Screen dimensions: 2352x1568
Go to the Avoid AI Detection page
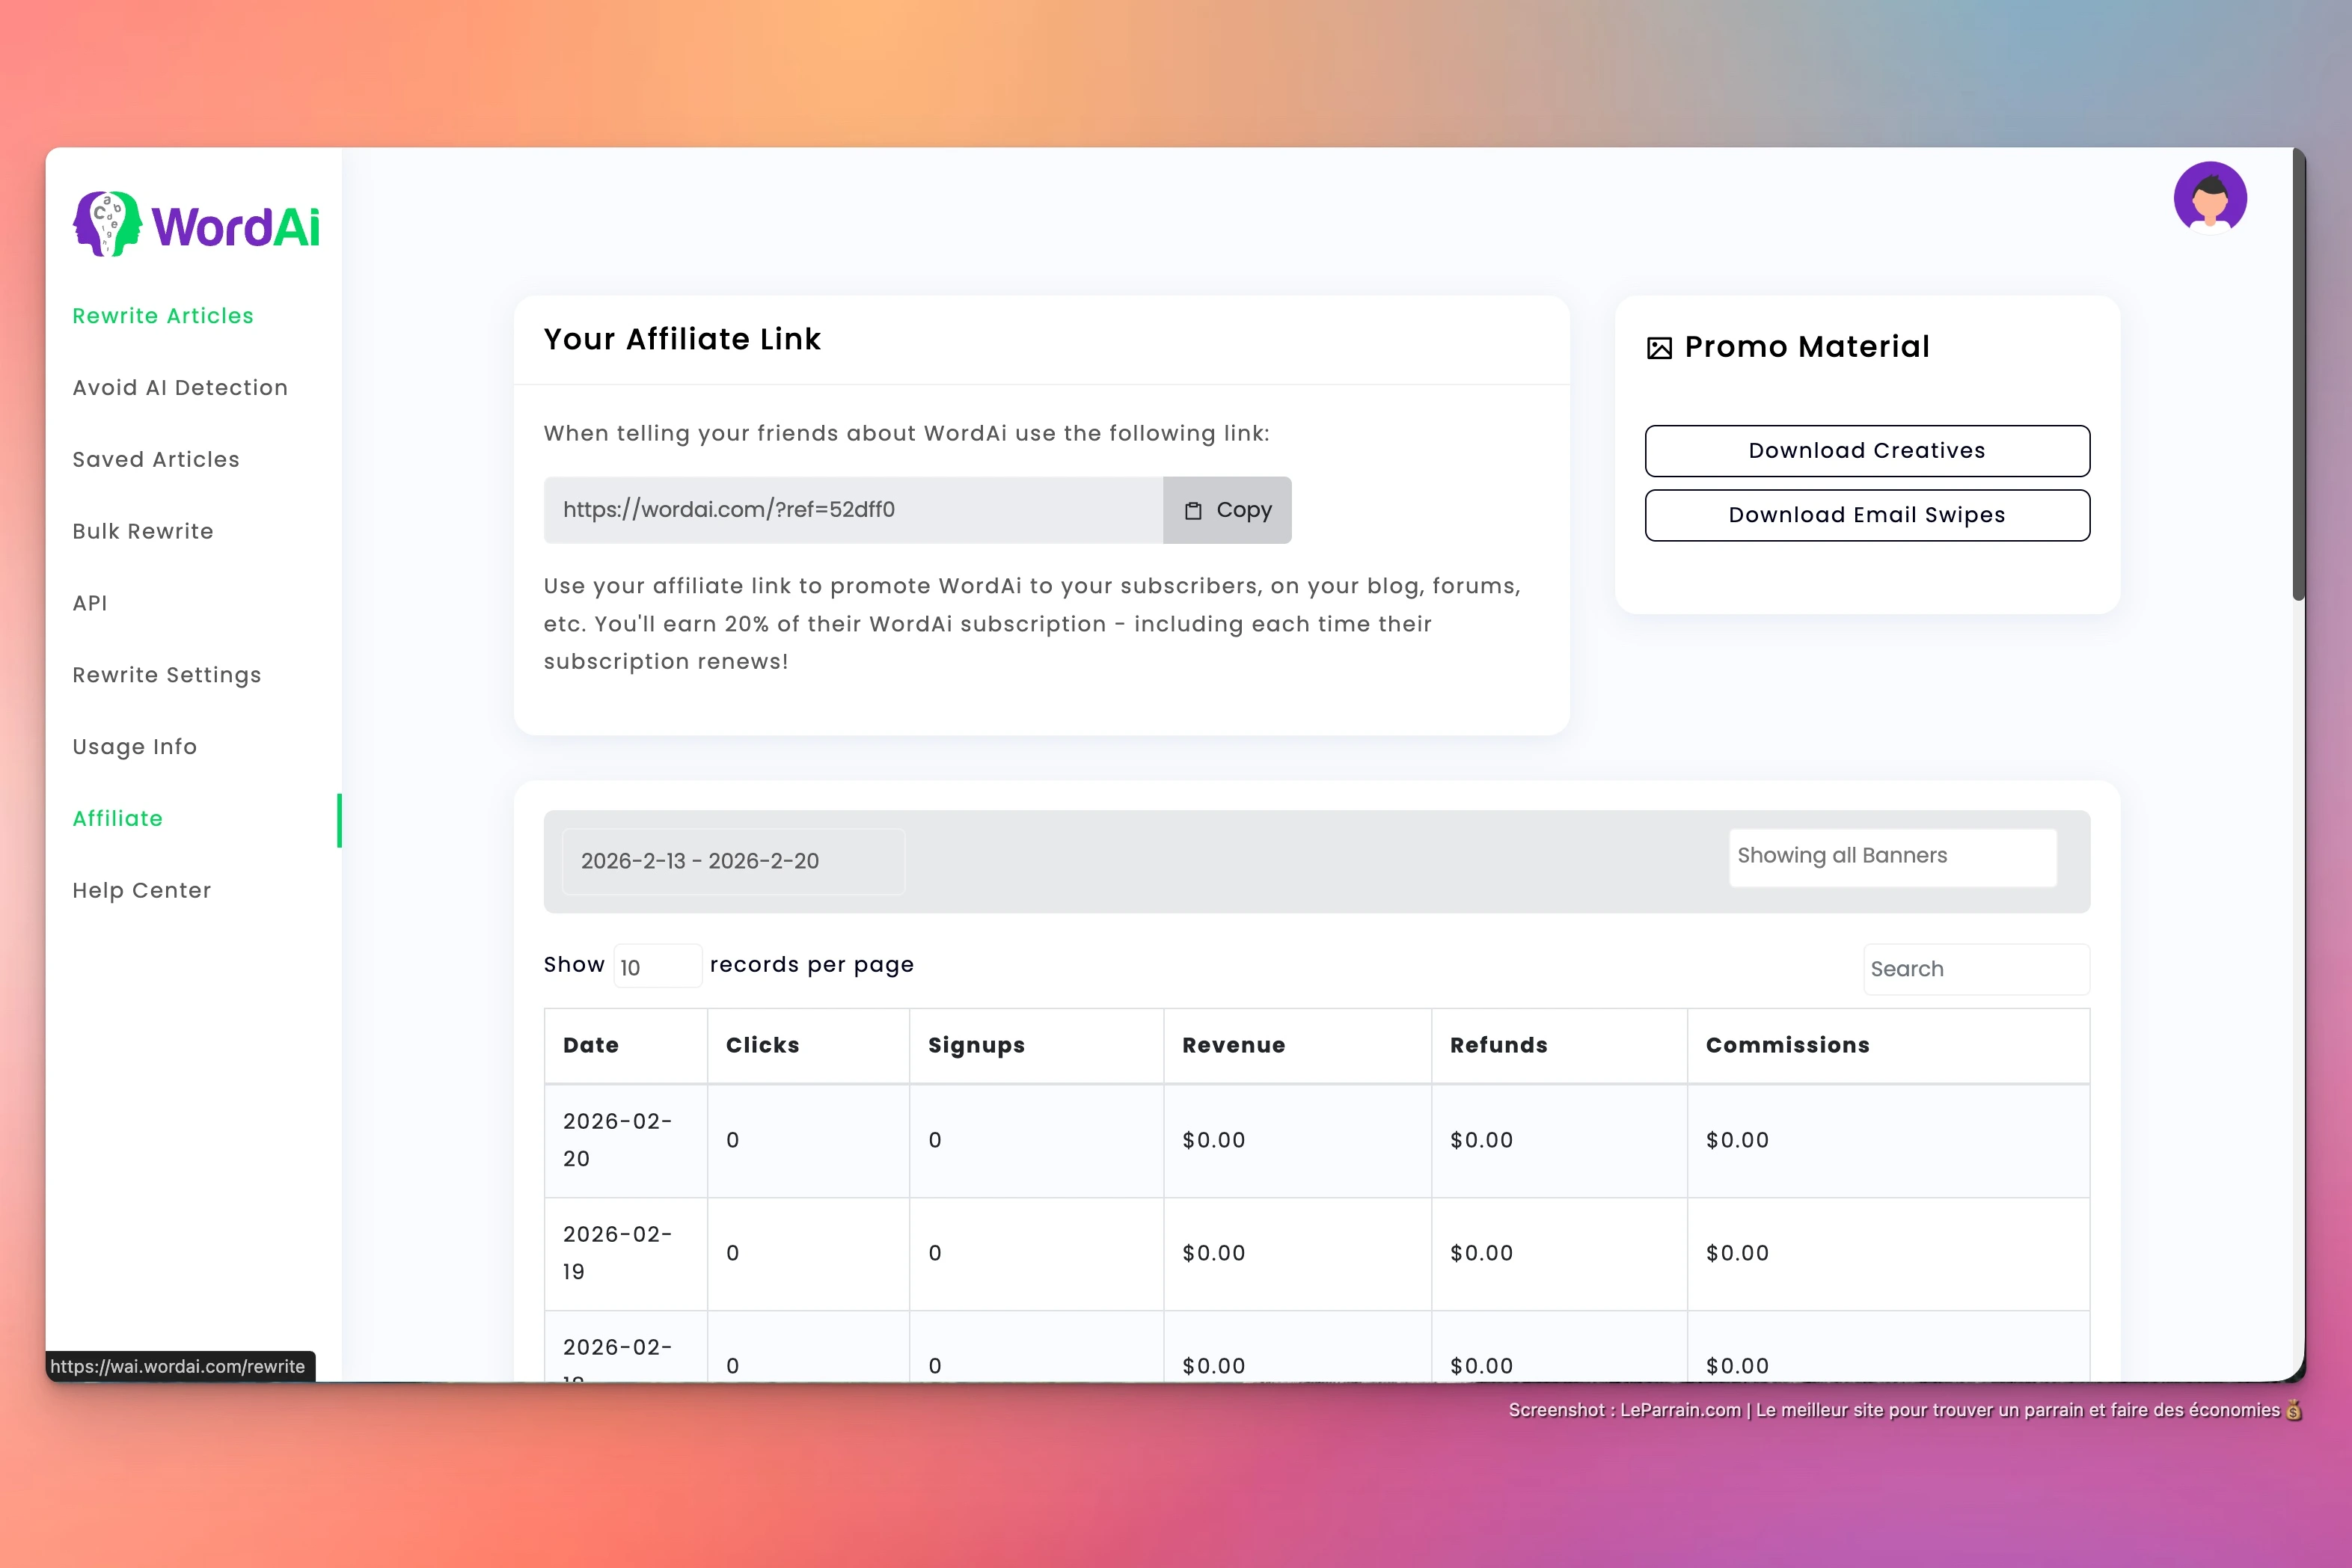[180, 388]
